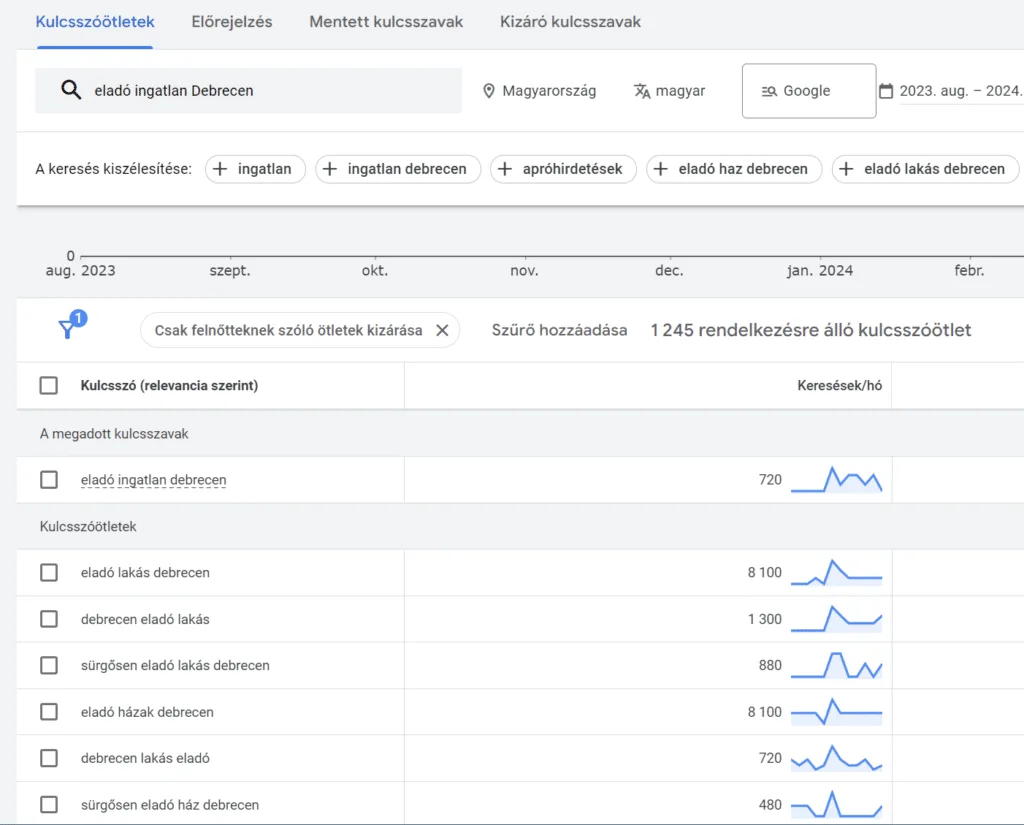Screen dimensions: 1024x825
Task: Check the eladó házak debrecen checkbox
Action: tap(49, 712)
